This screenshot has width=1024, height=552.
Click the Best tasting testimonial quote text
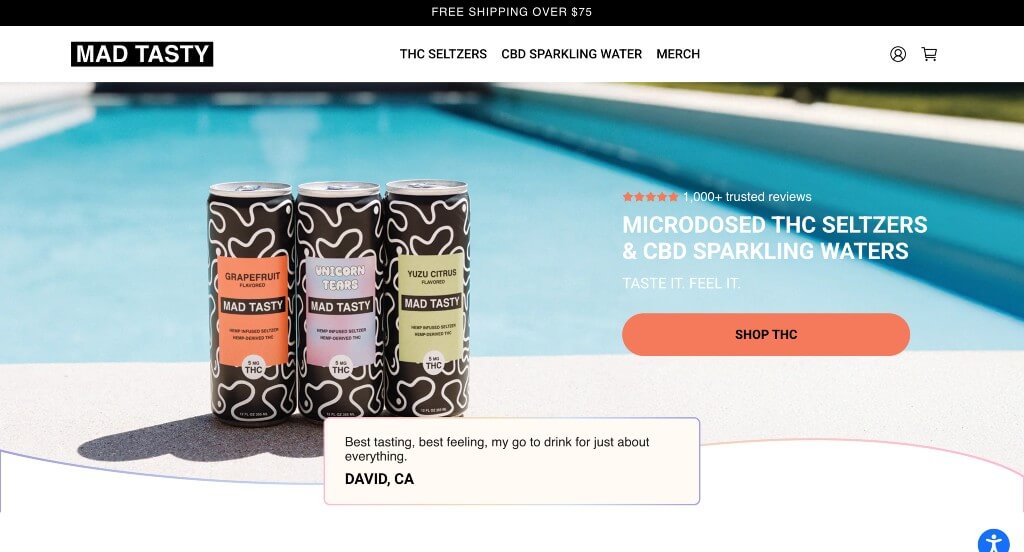[x=497, y=449]
